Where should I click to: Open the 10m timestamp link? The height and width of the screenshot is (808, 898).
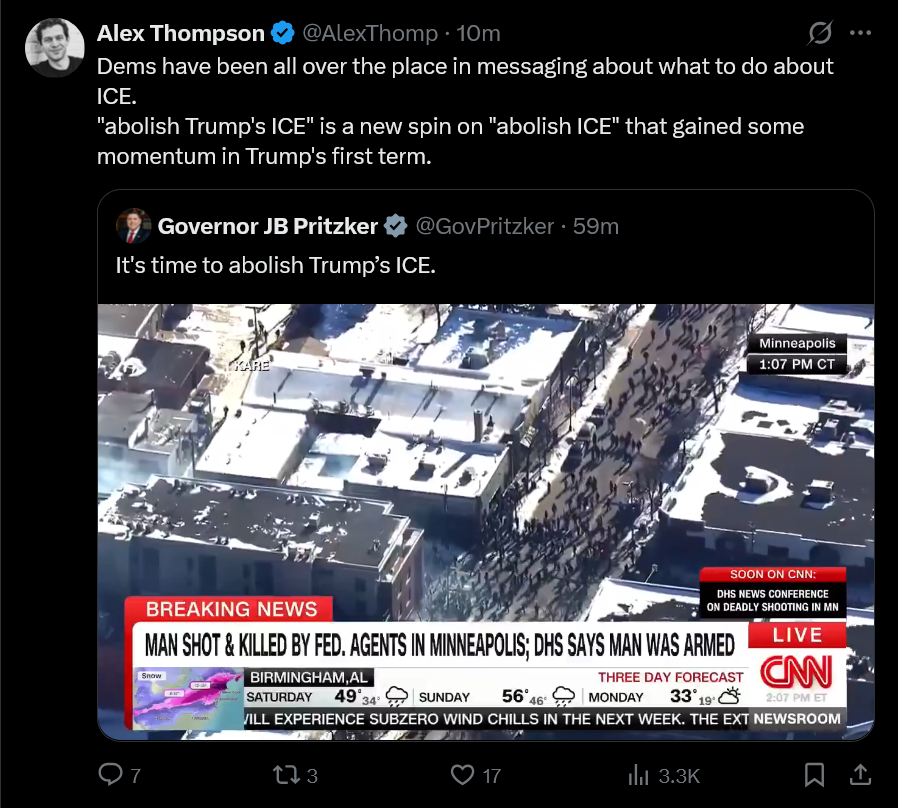point(478,33)
